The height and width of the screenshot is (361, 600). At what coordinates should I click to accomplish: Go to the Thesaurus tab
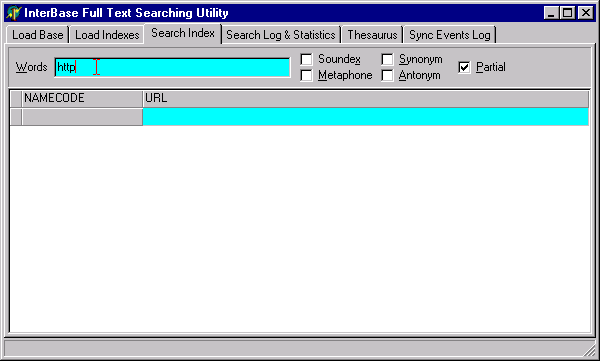click(x=372, y=35)
